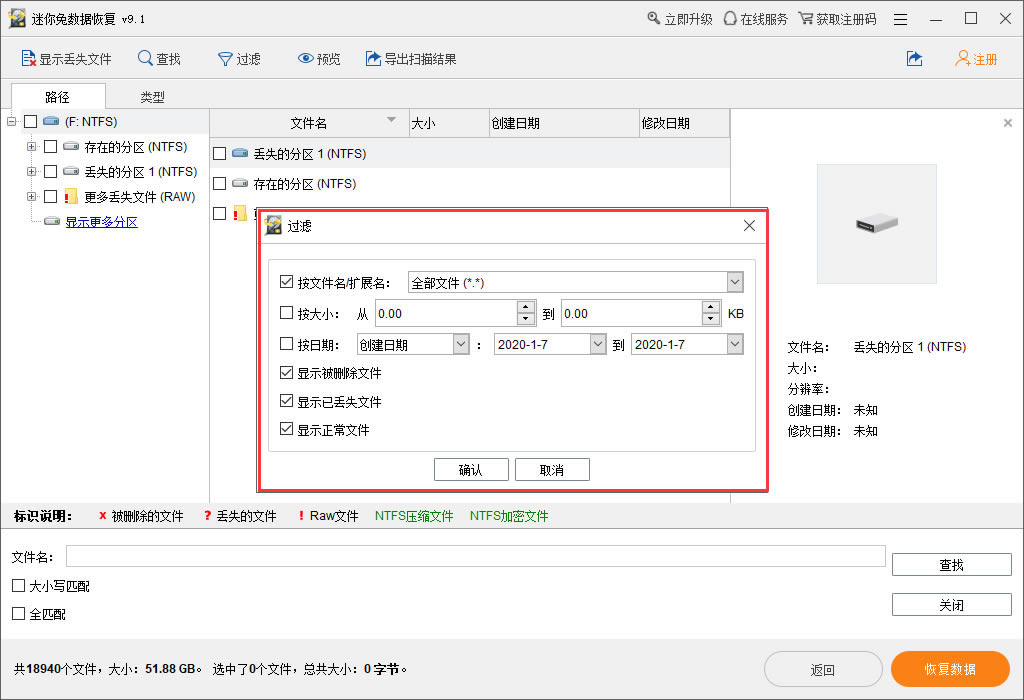Viewport: 1024px width, 700px height.
Task: Open the hamburger menu in the title bar
Action: 901,19
